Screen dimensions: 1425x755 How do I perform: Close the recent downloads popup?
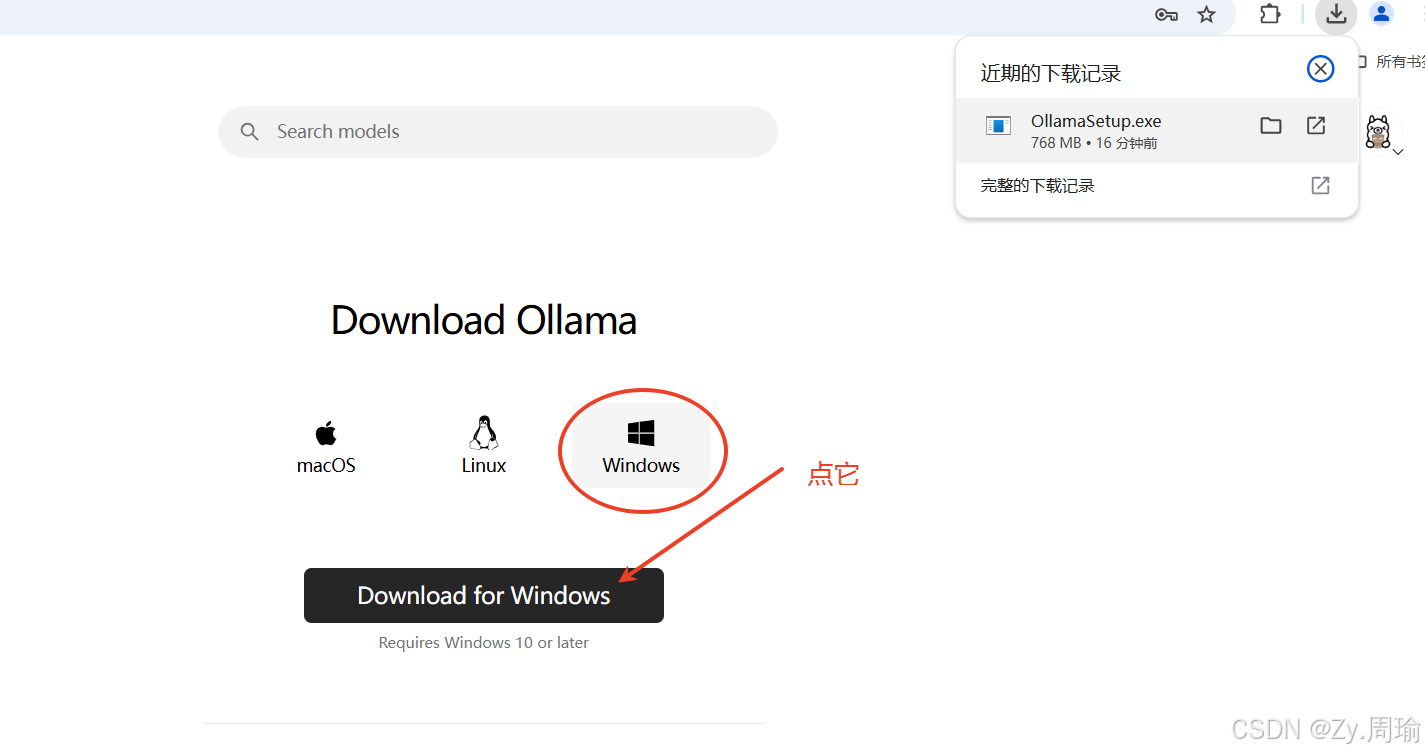point(1320,69)
